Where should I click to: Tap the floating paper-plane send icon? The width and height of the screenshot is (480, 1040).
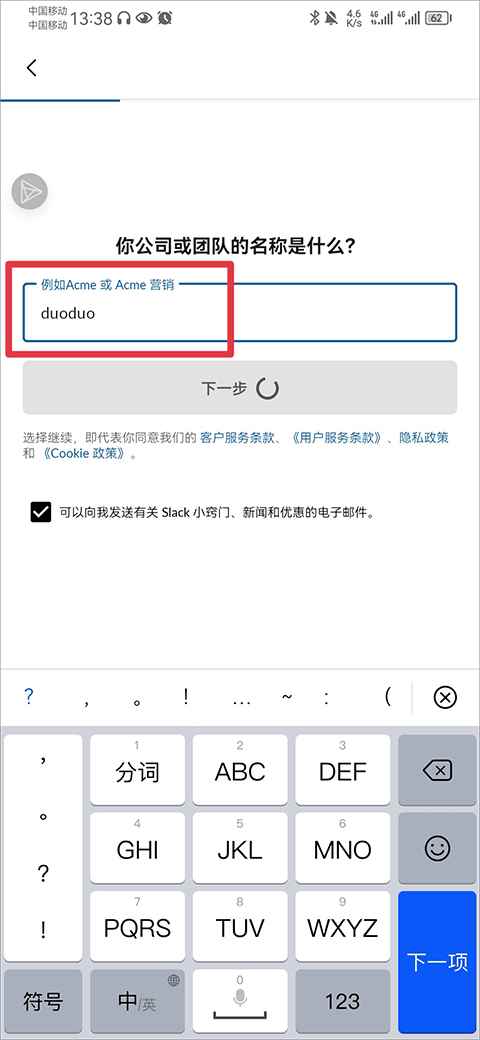click(30, 192)
